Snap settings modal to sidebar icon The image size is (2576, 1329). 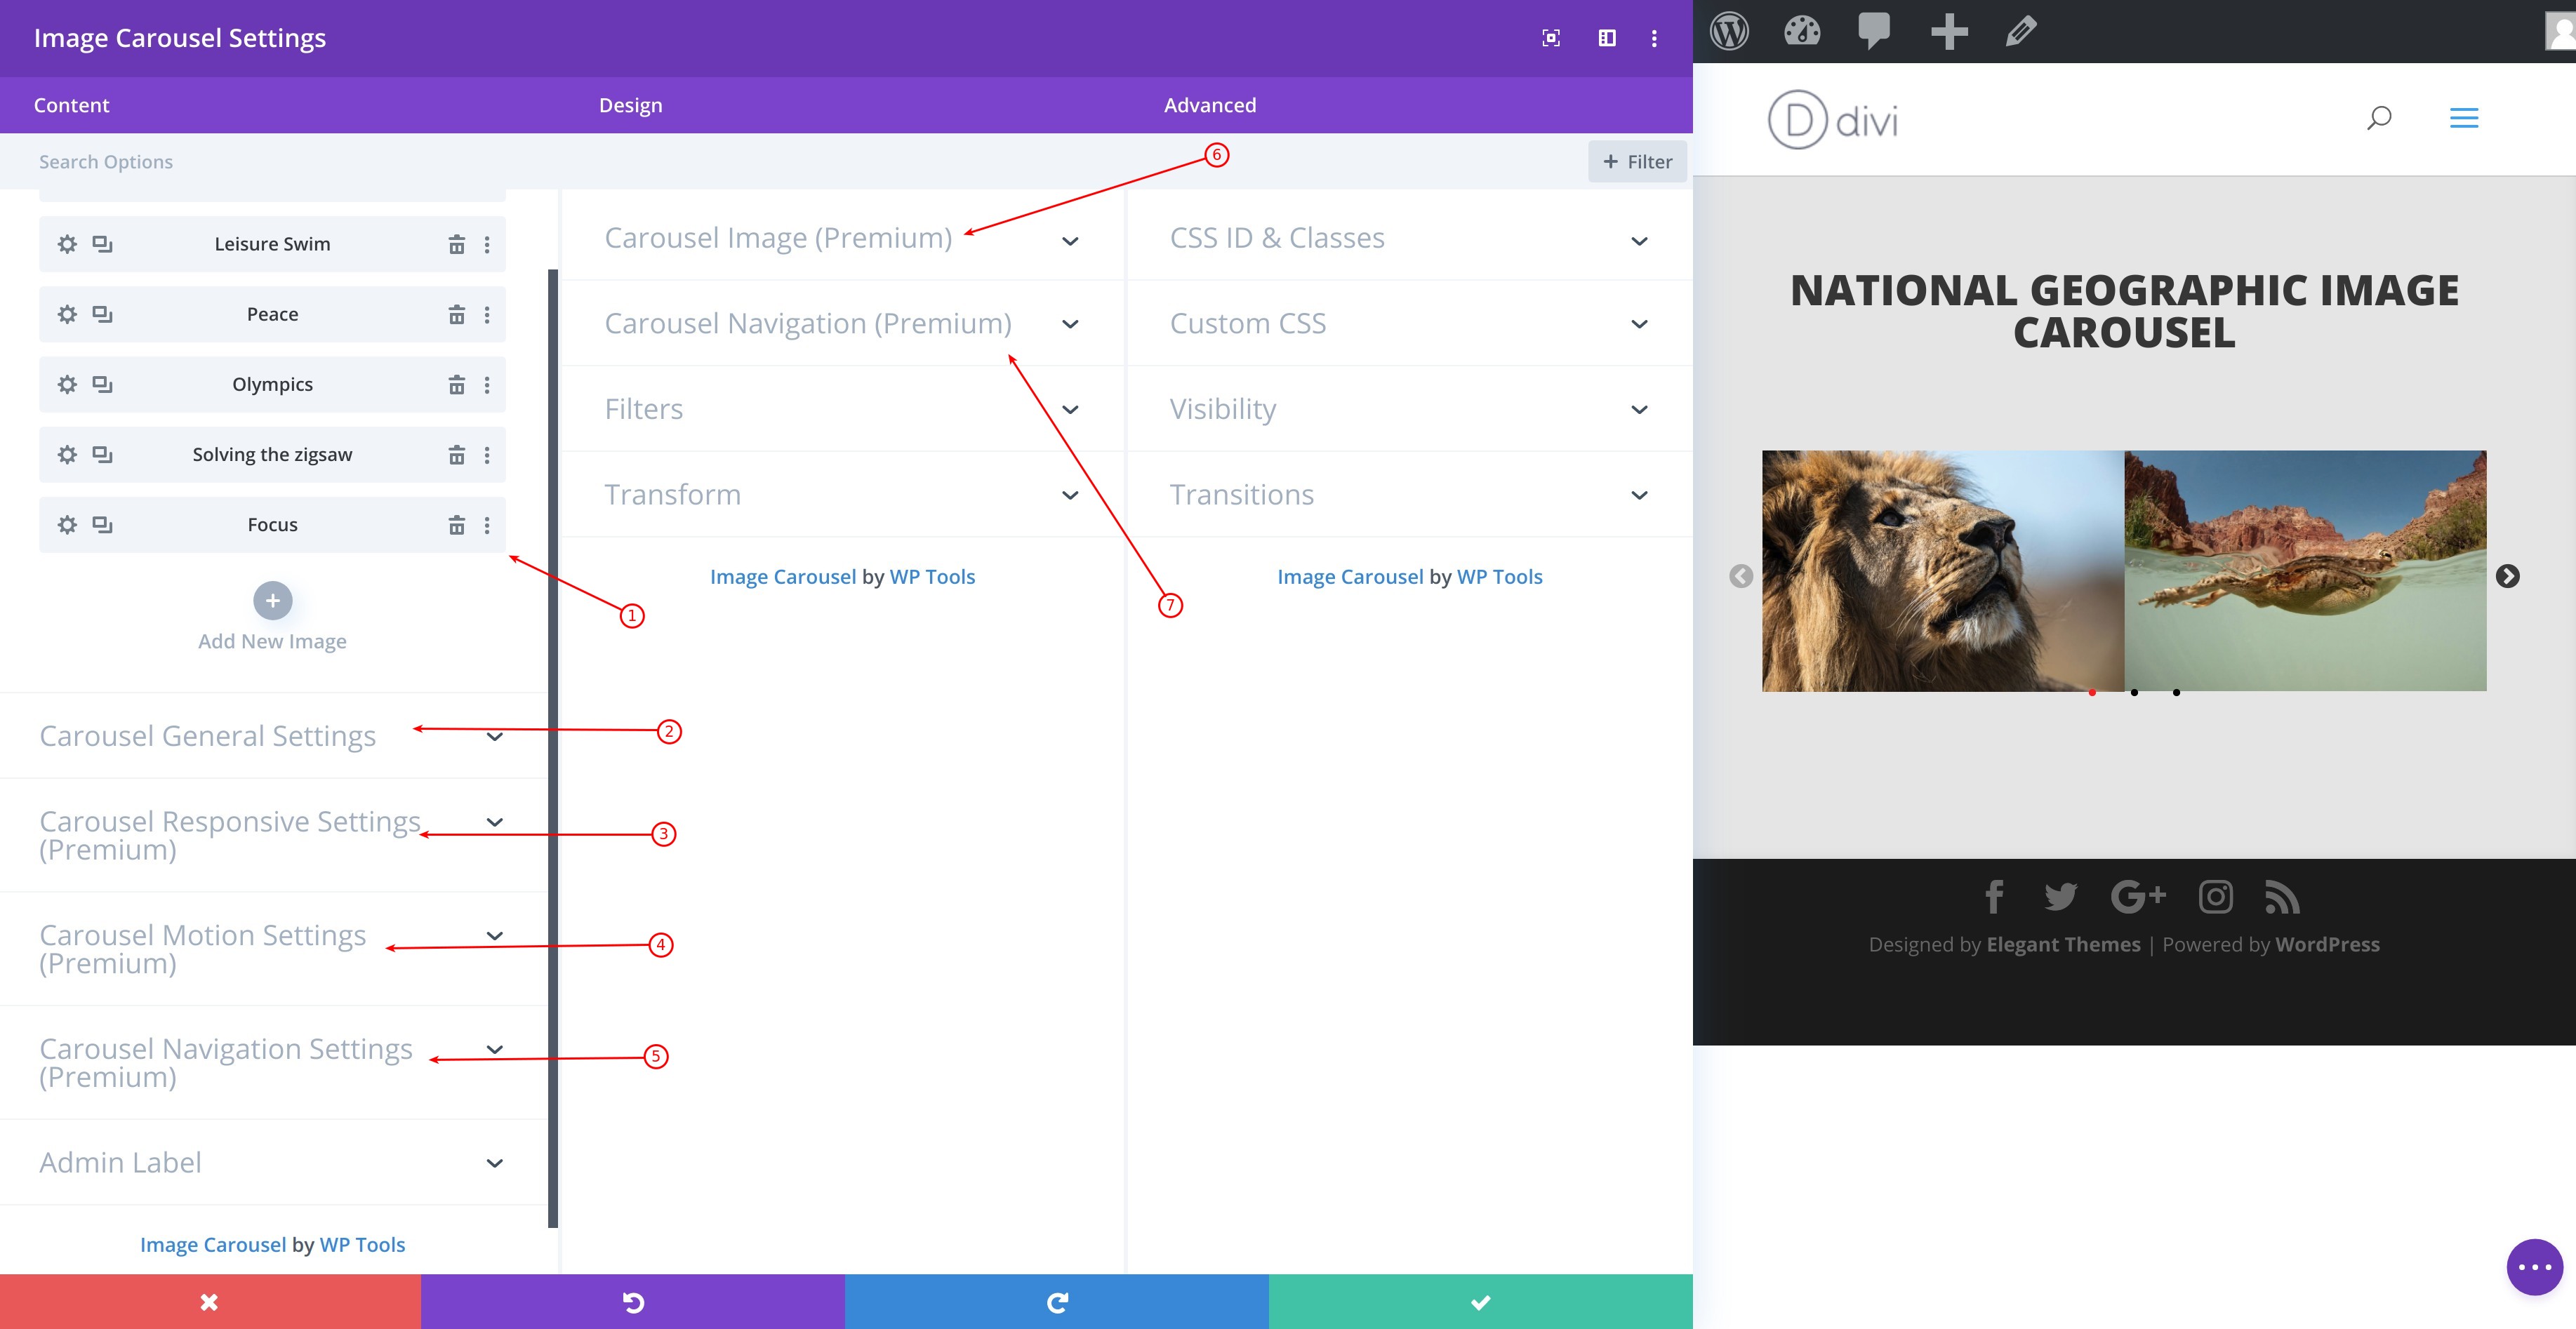click(1607, 38)
